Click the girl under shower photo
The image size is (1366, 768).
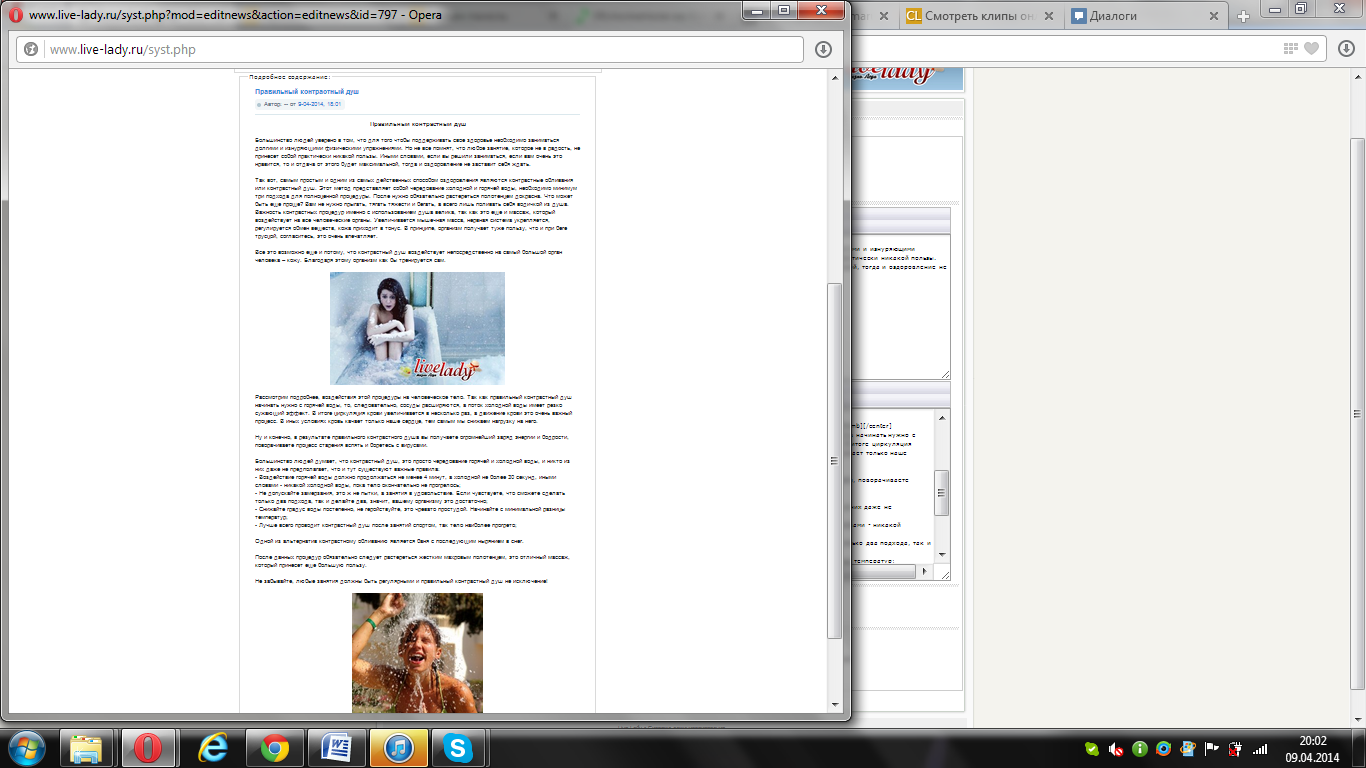pyautogui.click(x=417, y=652)
